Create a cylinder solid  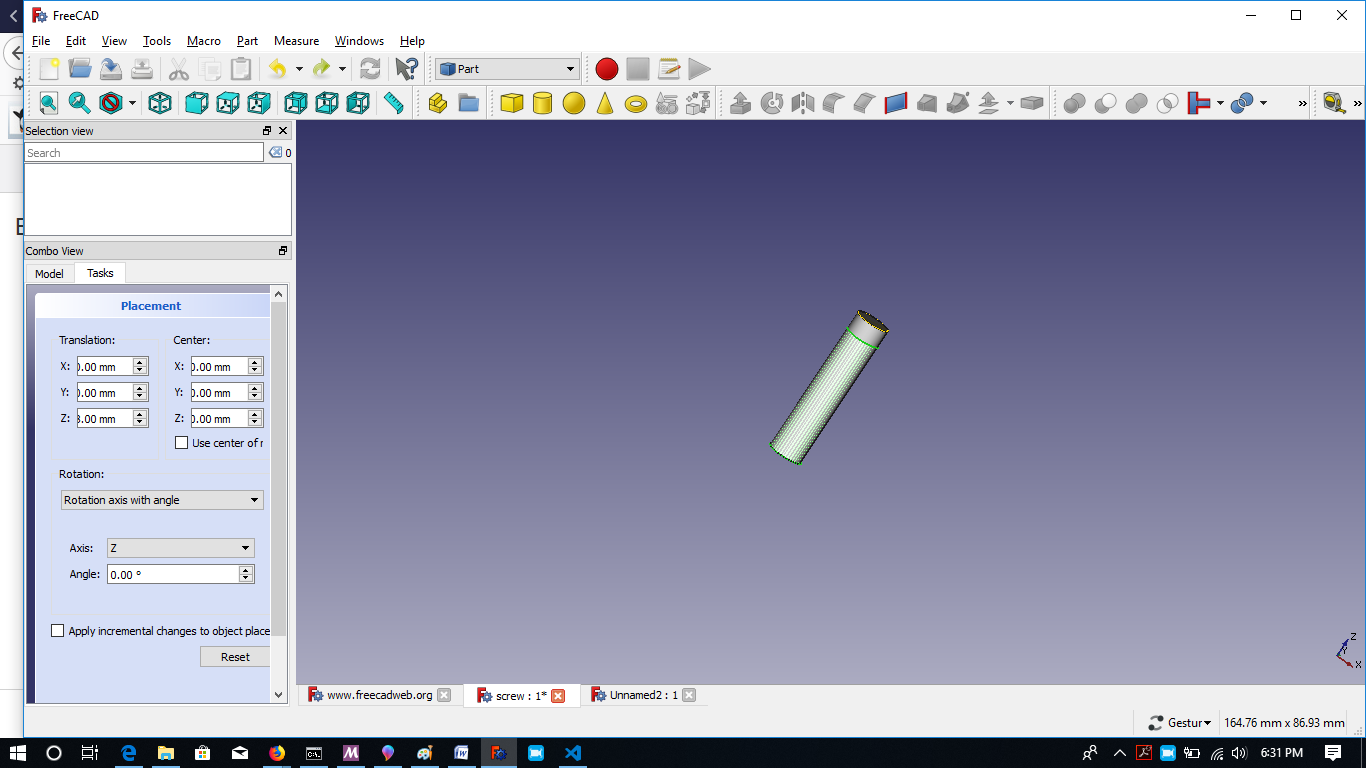(x=543, y=103)
